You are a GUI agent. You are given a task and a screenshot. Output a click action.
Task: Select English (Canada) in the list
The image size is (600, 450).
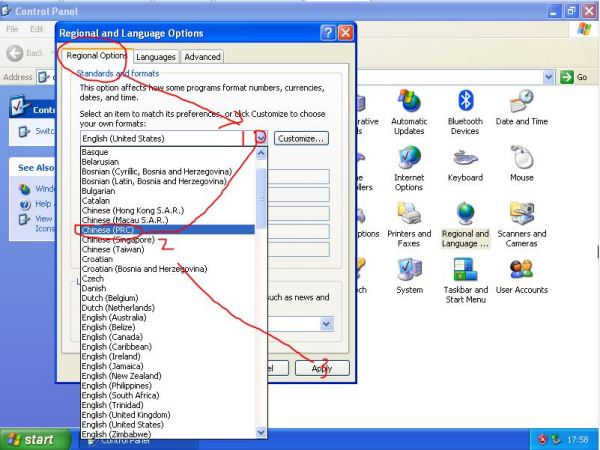[168, 337]
